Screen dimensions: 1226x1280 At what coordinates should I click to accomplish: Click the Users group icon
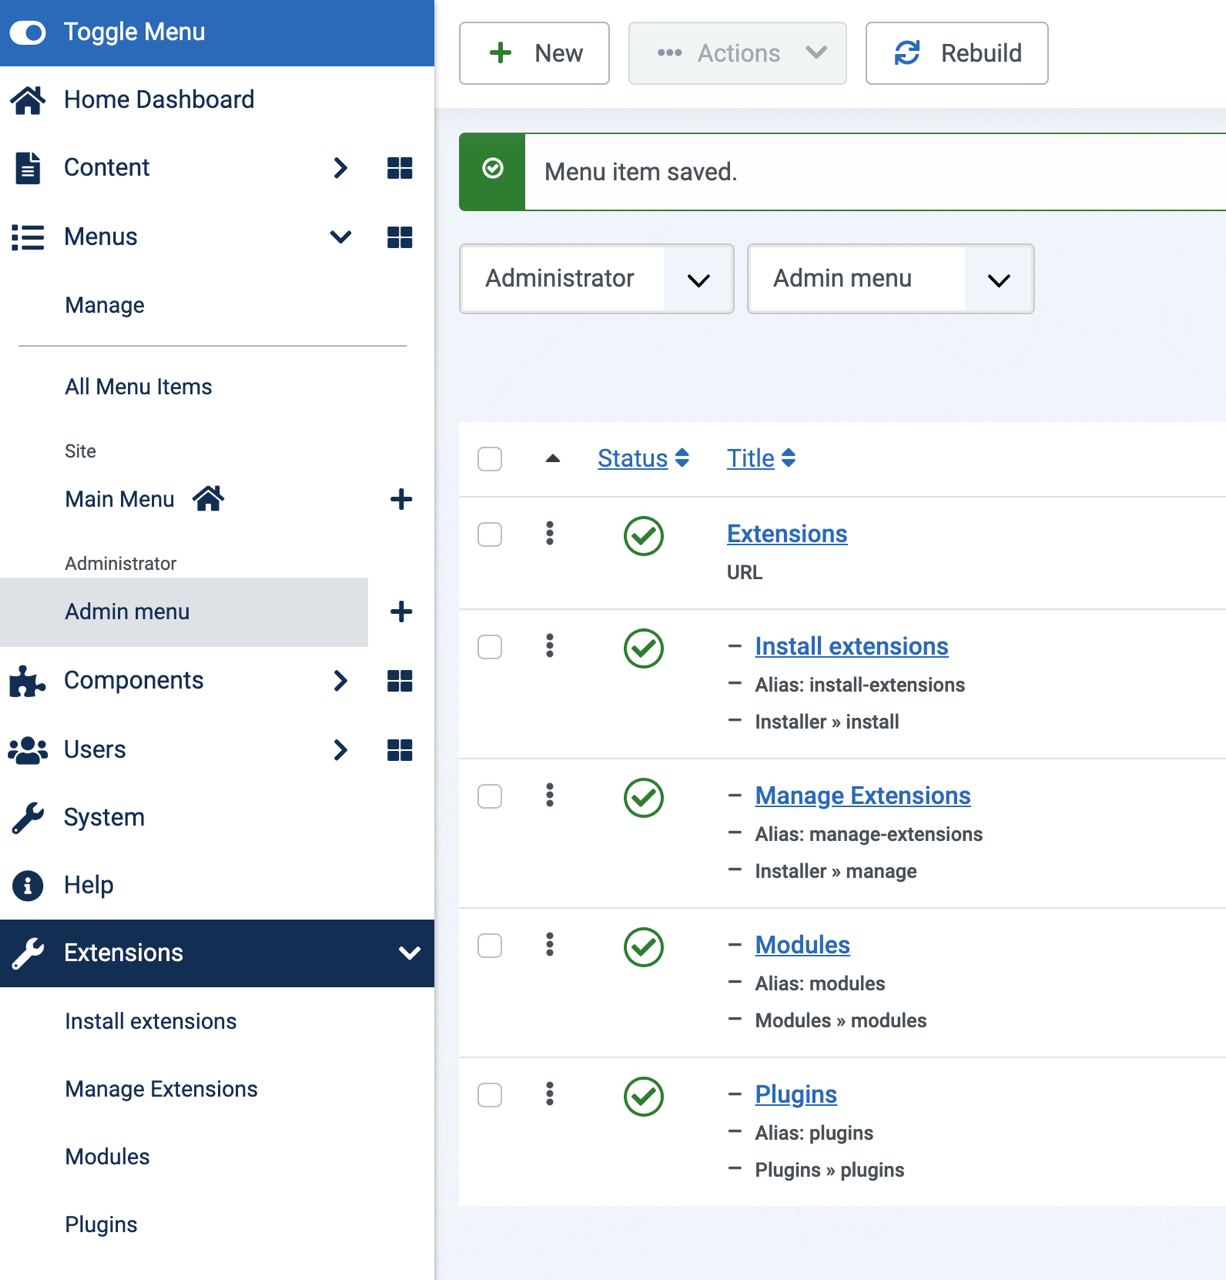[x=28, y=750]
